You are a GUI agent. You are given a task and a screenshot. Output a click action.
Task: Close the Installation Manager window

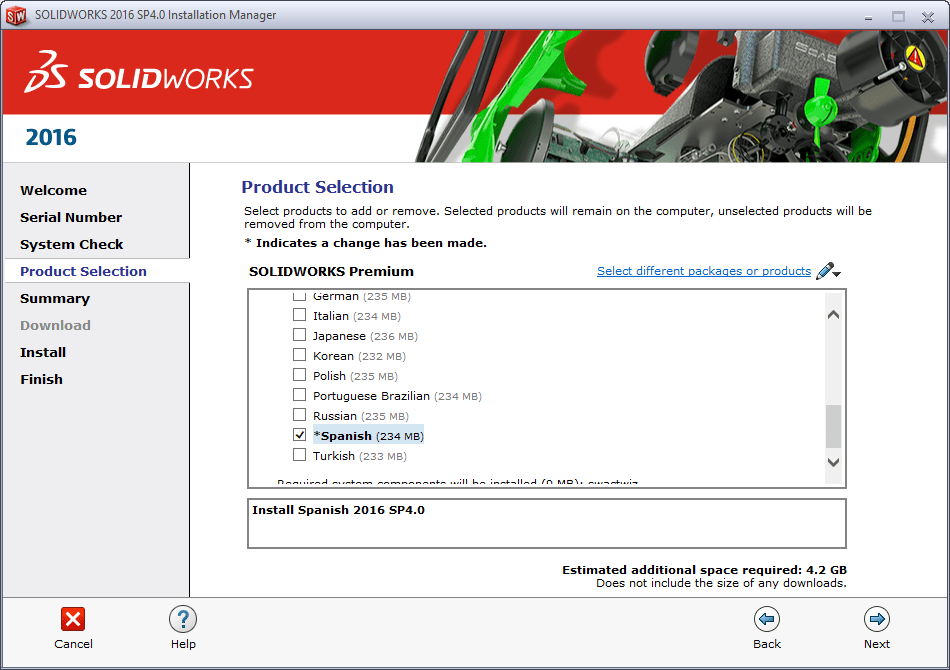click(928, 17)
